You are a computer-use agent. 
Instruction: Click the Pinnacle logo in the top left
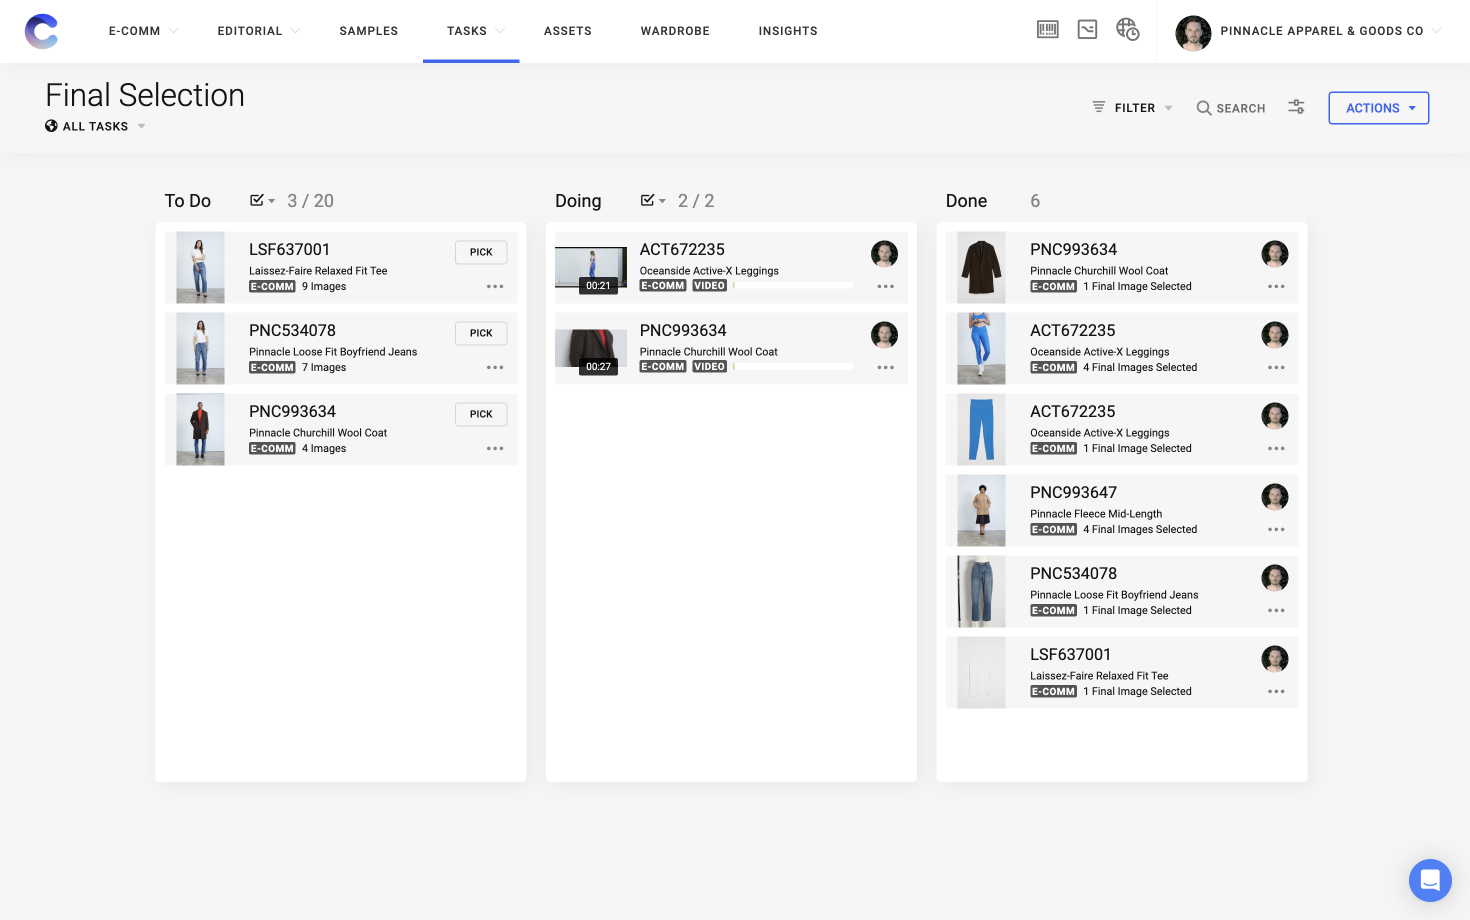point(41,31)
